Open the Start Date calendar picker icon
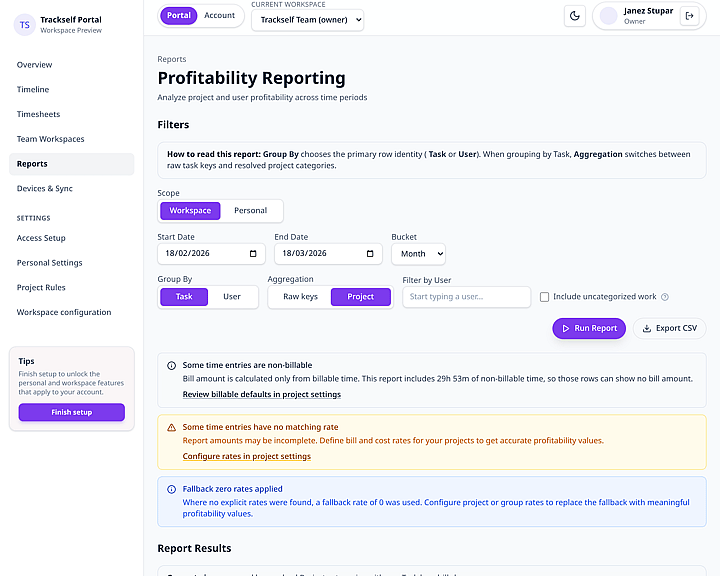Image resolution: width=720 pixels, height=576 pixels. tap(253, 254)
